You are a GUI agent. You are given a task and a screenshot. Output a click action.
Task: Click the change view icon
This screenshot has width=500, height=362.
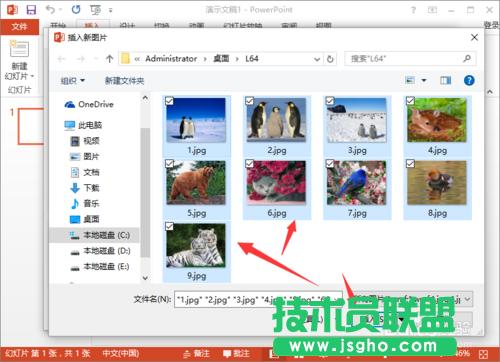(410, 80)
